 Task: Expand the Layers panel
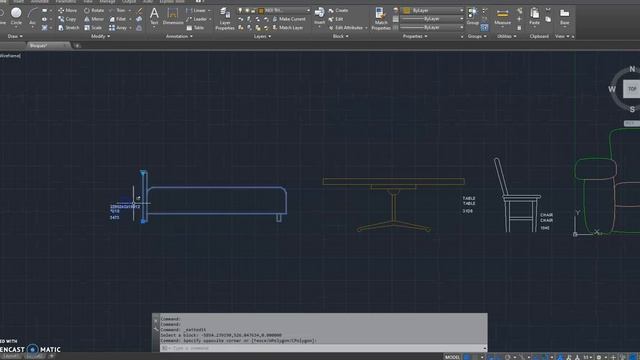(262, 36)
